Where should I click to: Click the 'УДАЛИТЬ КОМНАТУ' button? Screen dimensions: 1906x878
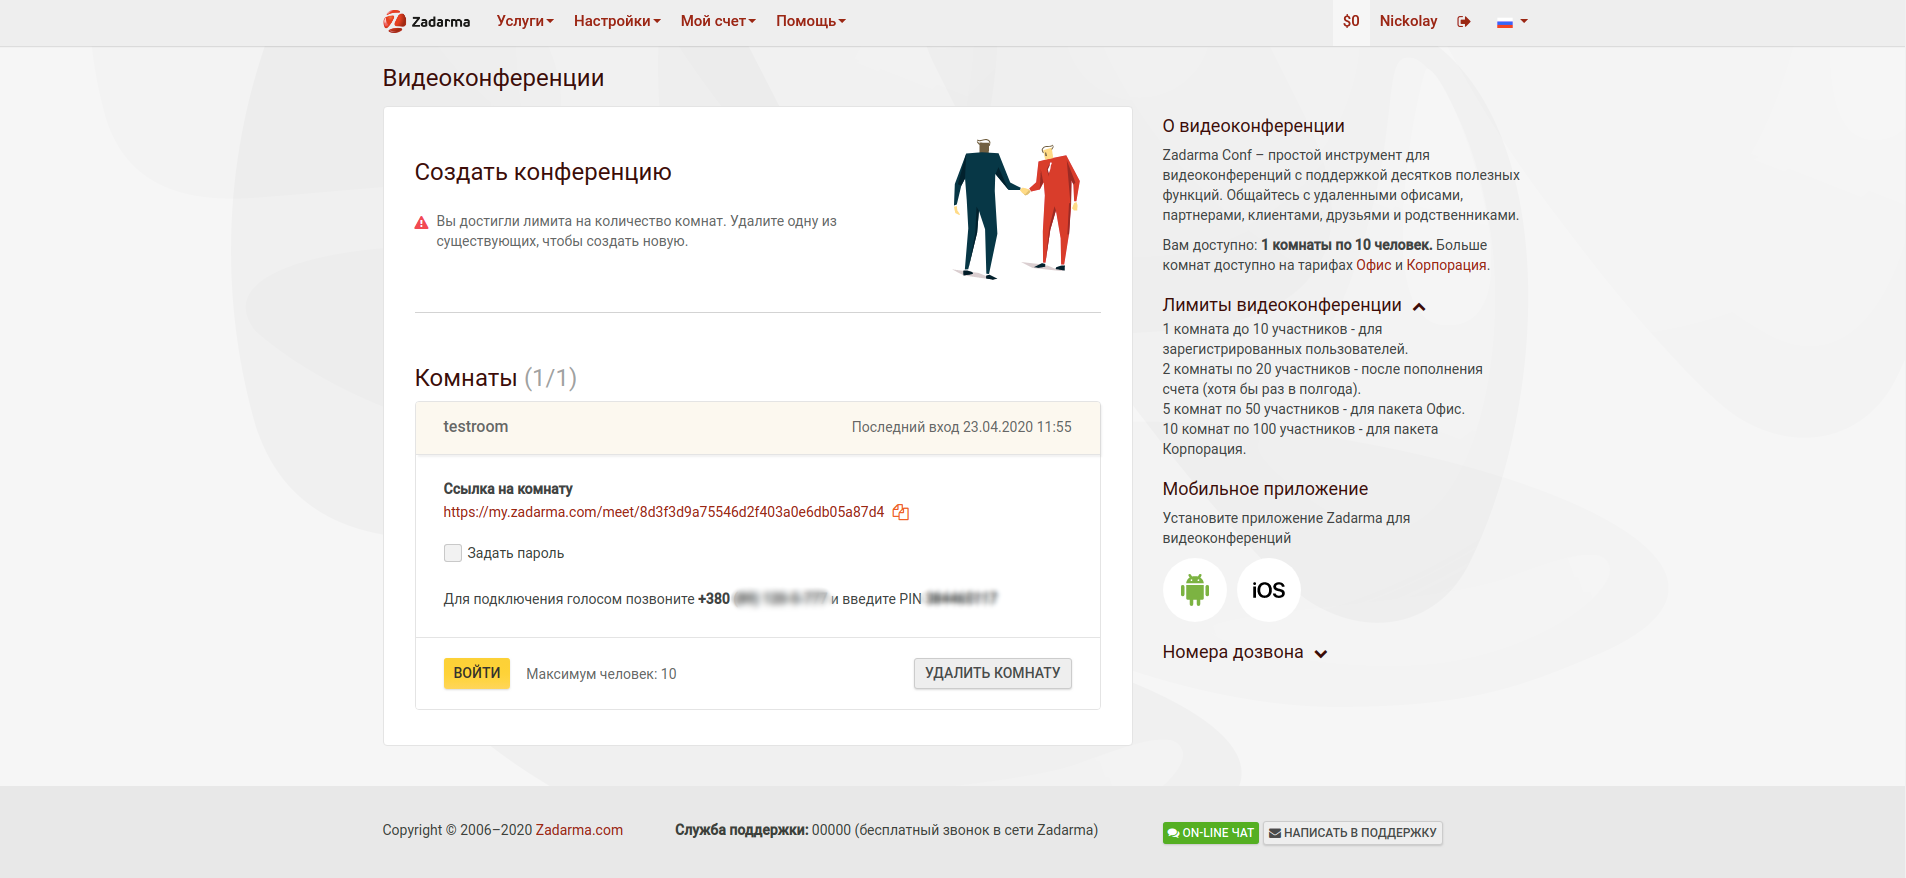pyautogui.click(x=993, y=673)
